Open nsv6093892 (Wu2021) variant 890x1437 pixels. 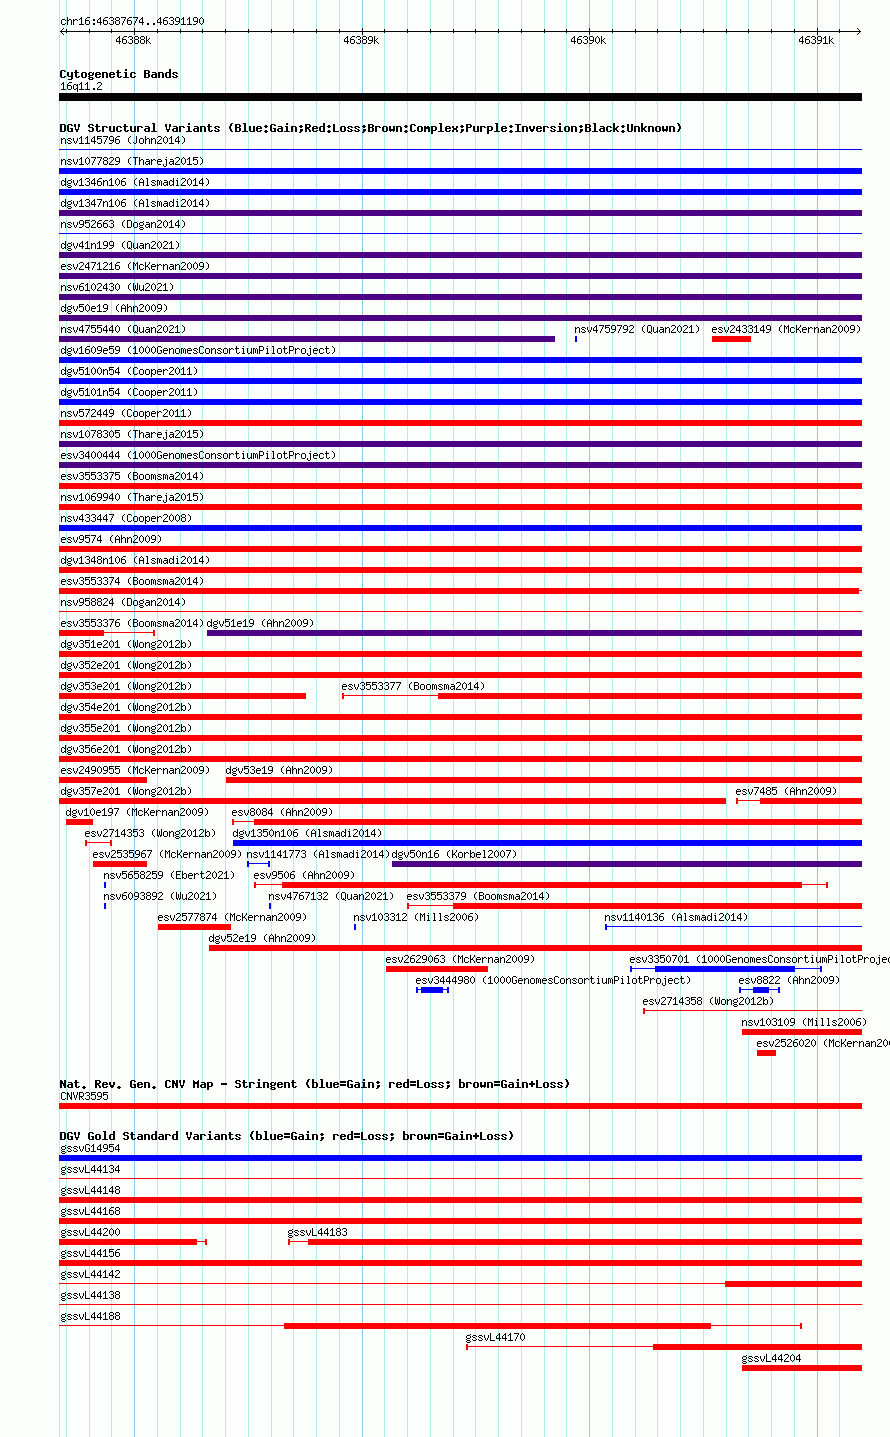[x=105, y=906]
